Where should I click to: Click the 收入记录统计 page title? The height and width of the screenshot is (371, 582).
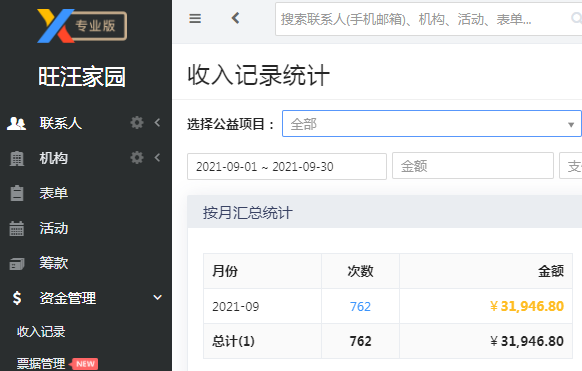(258, 75)
